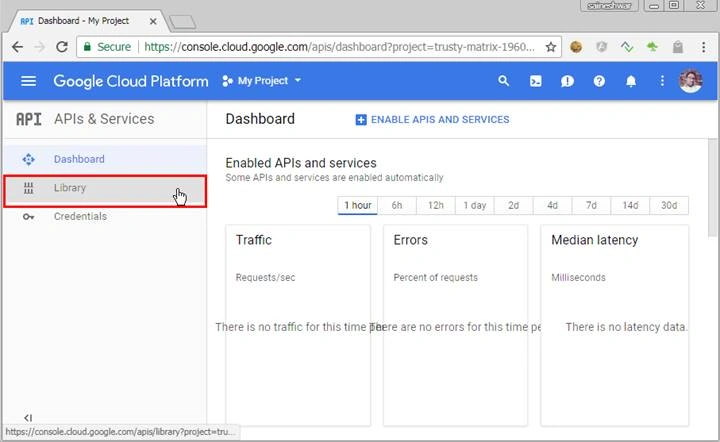Viewport: 720px width, 442px height.
Task: Click the browser back arrow
Action: (17, 47)
